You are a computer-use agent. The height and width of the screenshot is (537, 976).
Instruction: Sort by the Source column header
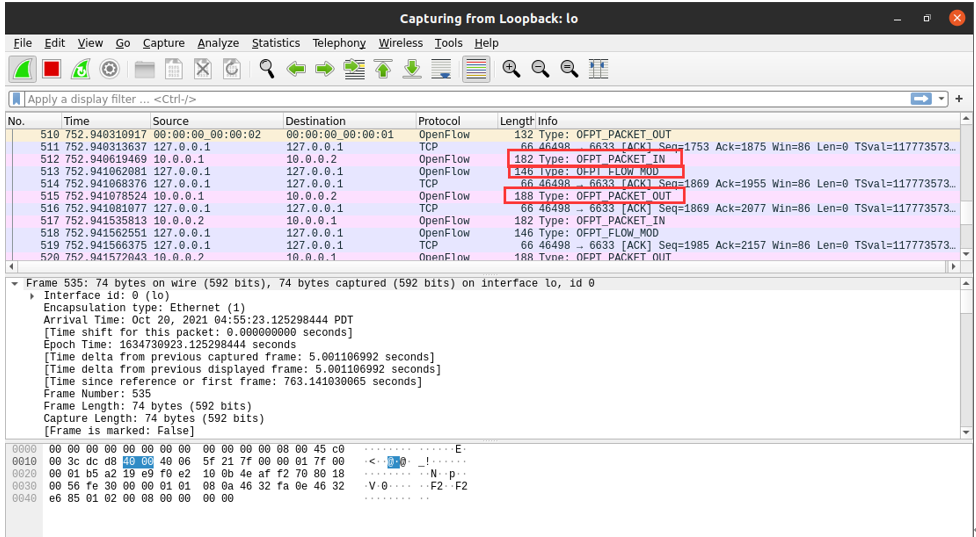[x=217, y=121]
